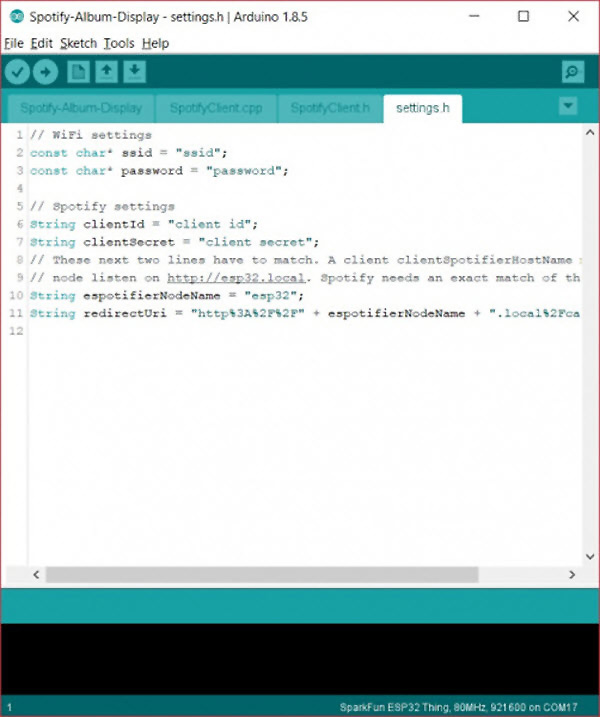The height and width of the screenshot is (717, 600).
Task: Click the redirectUri variable name on line 11
Action: pyautogui.click(x=125, y=313)
